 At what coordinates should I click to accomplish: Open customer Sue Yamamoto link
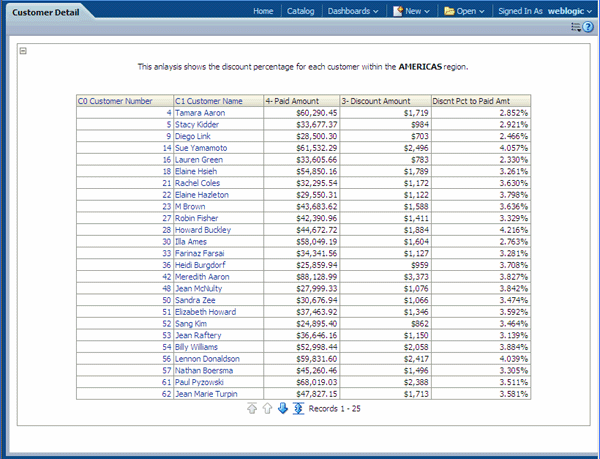(201, 148)
